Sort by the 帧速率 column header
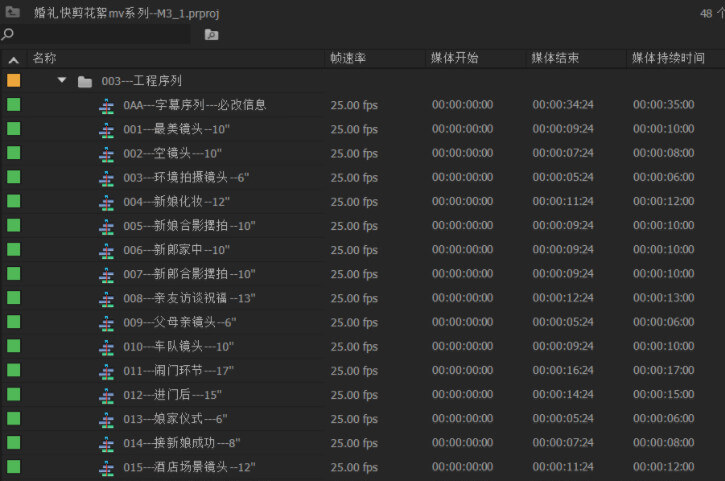This screenshot has width=725, height=481. pos(348,58)
